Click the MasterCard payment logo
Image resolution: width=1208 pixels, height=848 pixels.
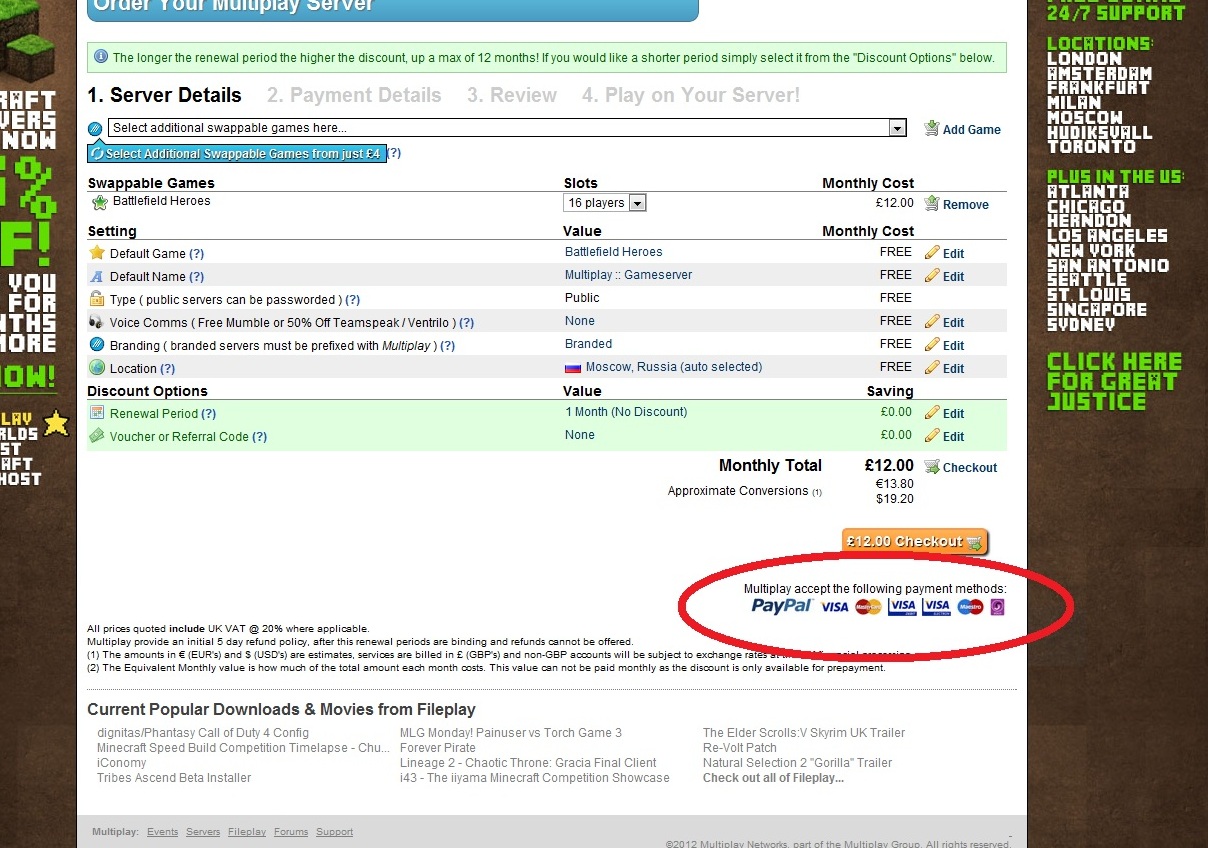pyautogui.click(x=868, y=606)
